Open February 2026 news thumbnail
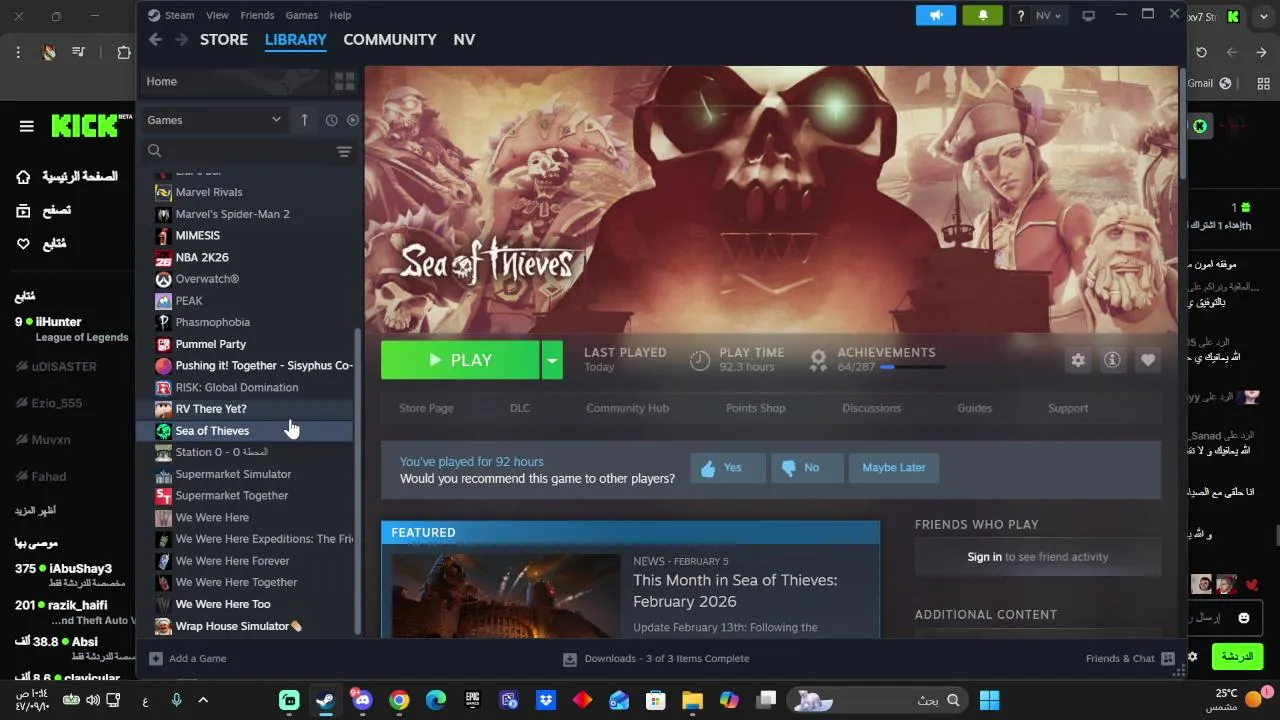The width and height of the screenshot is (1280, 720). 506,596
